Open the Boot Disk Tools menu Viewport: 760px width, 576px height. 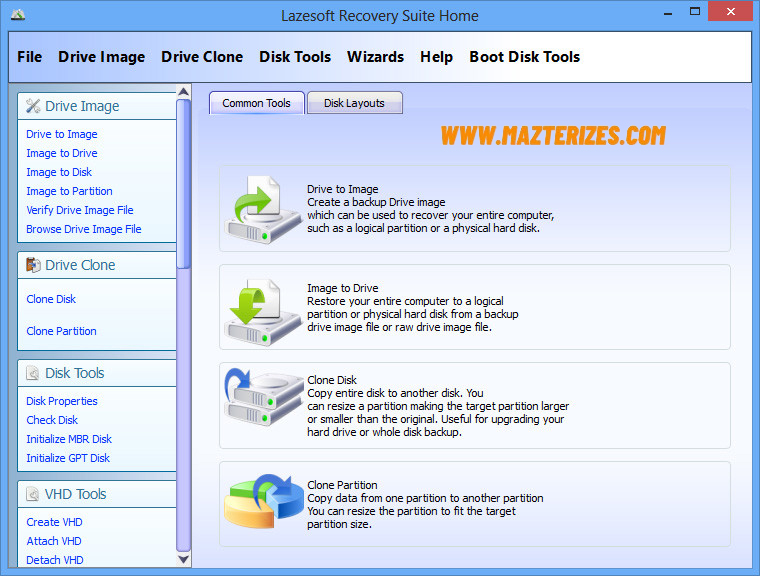[x=524, y=57]
